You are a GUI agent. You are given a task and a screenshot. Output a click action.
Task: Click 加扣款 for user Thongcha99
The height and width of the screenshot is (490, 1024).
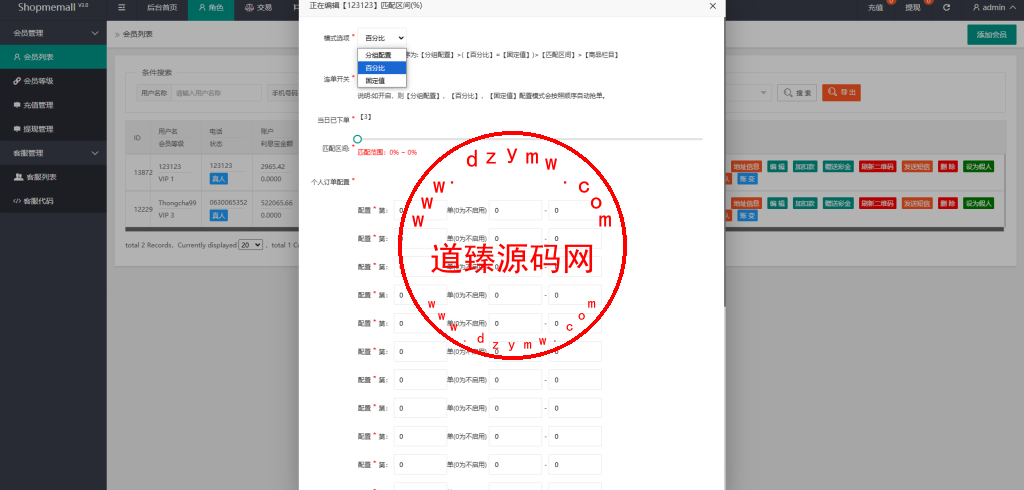click(x=805, y=203)
